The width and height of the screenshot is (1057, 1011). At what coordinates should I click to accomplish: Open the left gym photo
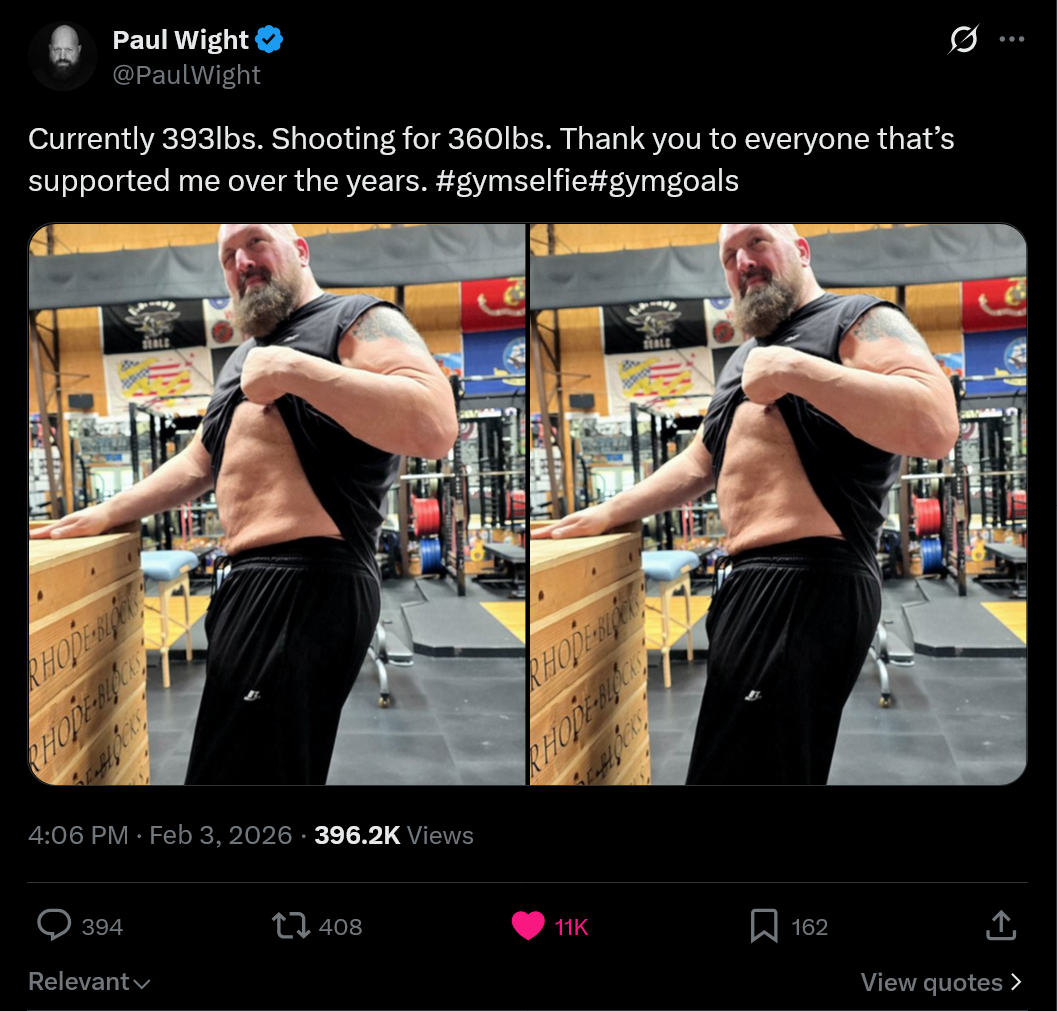click(277, 504)
